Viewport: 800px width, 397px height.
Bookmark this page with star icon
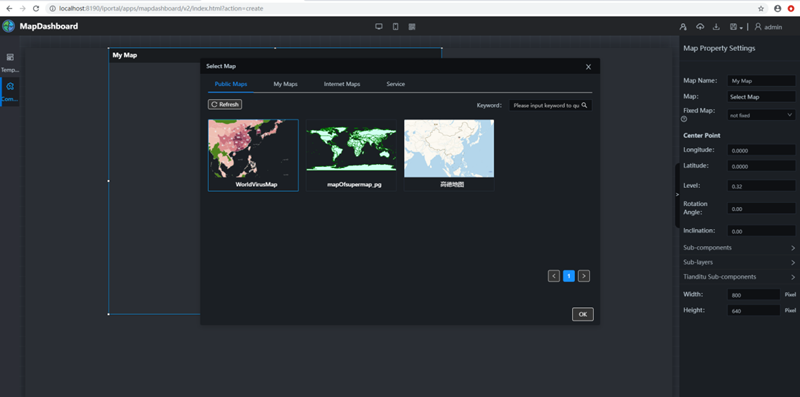pyautogui.click(x=761, y=8)
